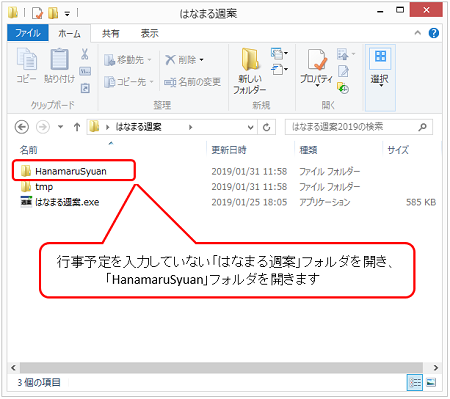This screenshot has width=450, height=399.
Task: Click 名前の変更 rename button
Action: coord(192,82)
